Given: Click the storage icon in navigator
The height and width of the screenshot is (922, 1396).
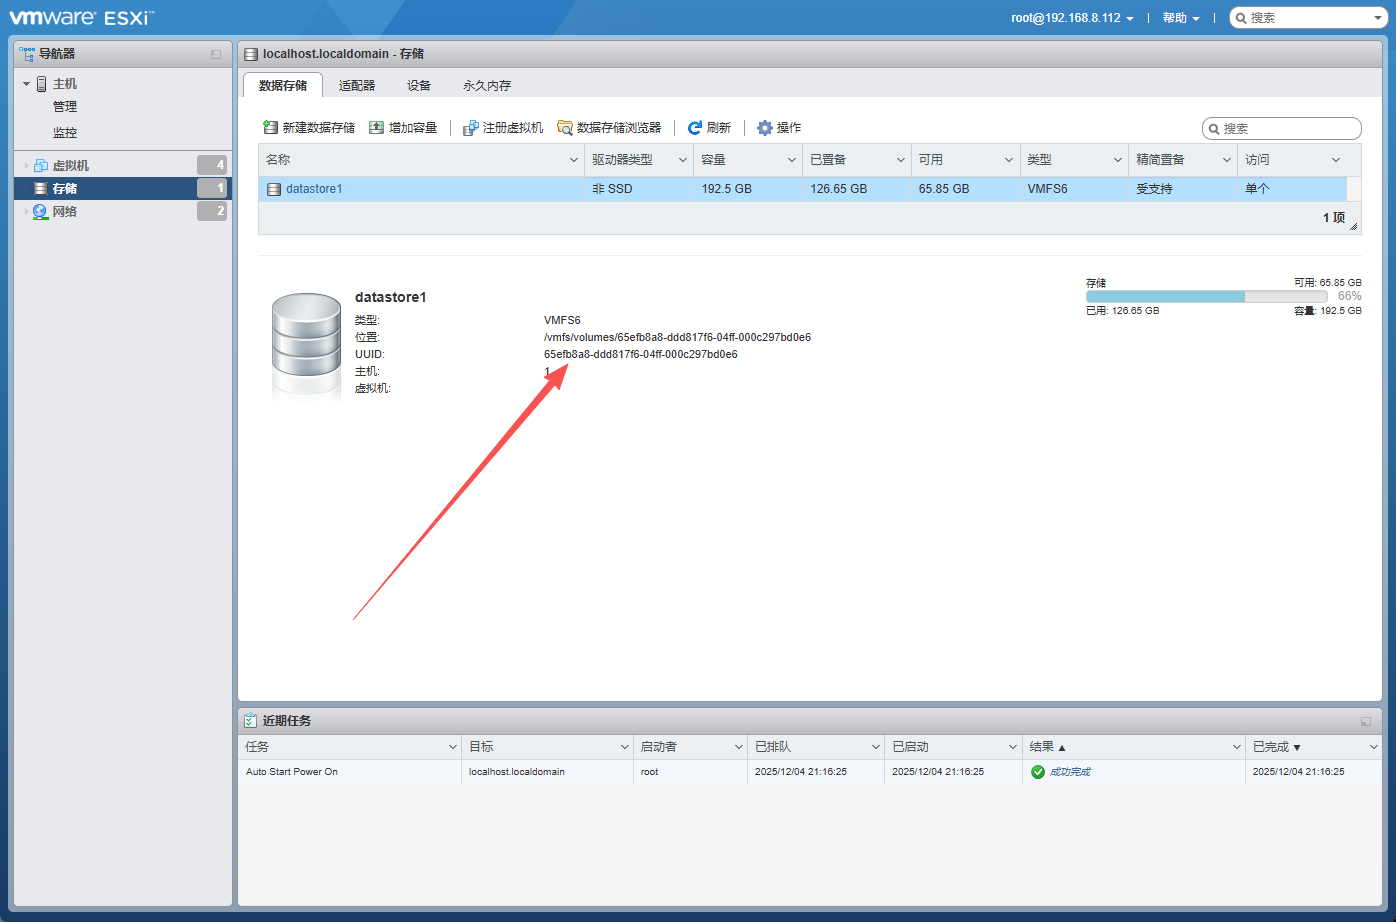Looking at the screenshot, I should pyautogui.click(x=41, y=189).
